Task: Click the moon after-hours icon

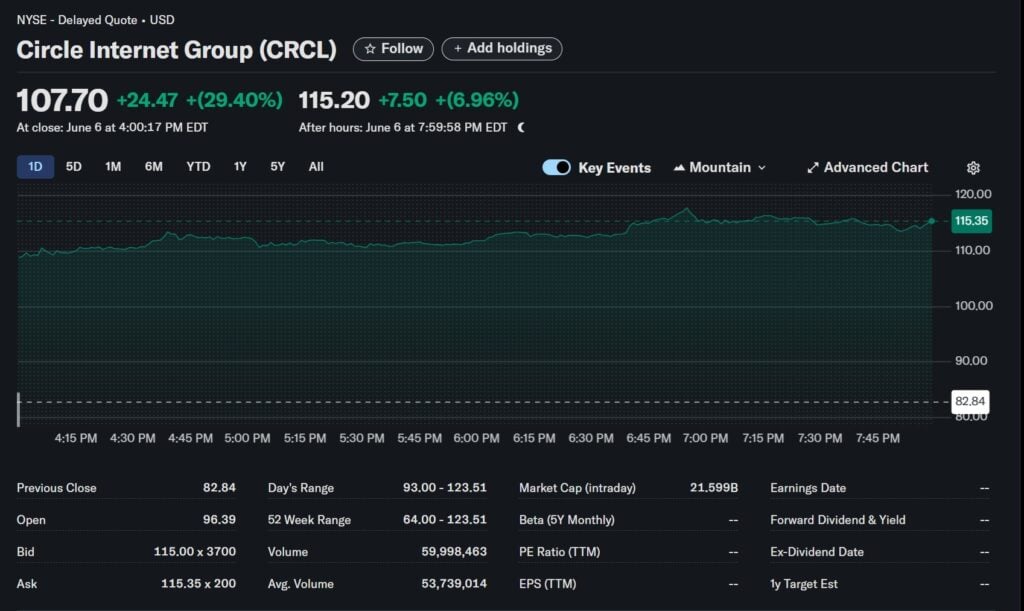Action: [521, 127]
